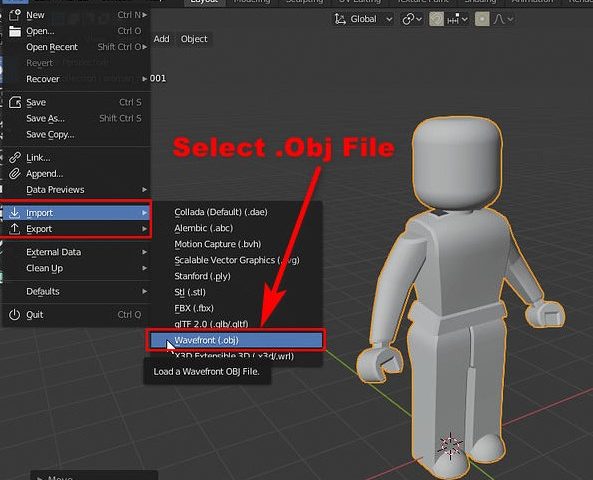
Task: Select Save in the File menu
Action: point(77,103)
